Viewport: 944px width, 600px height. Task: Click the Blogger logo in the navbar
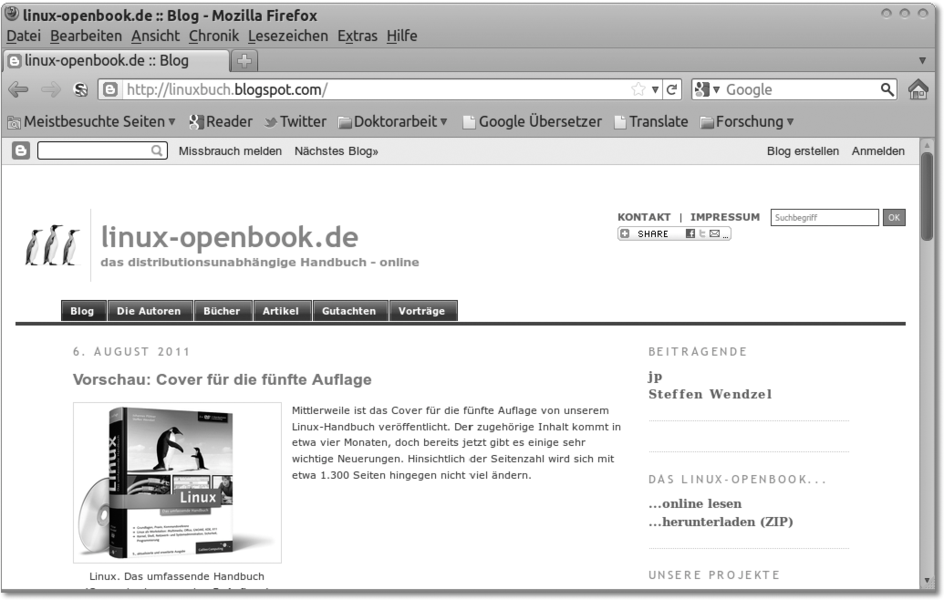[20, 151]
